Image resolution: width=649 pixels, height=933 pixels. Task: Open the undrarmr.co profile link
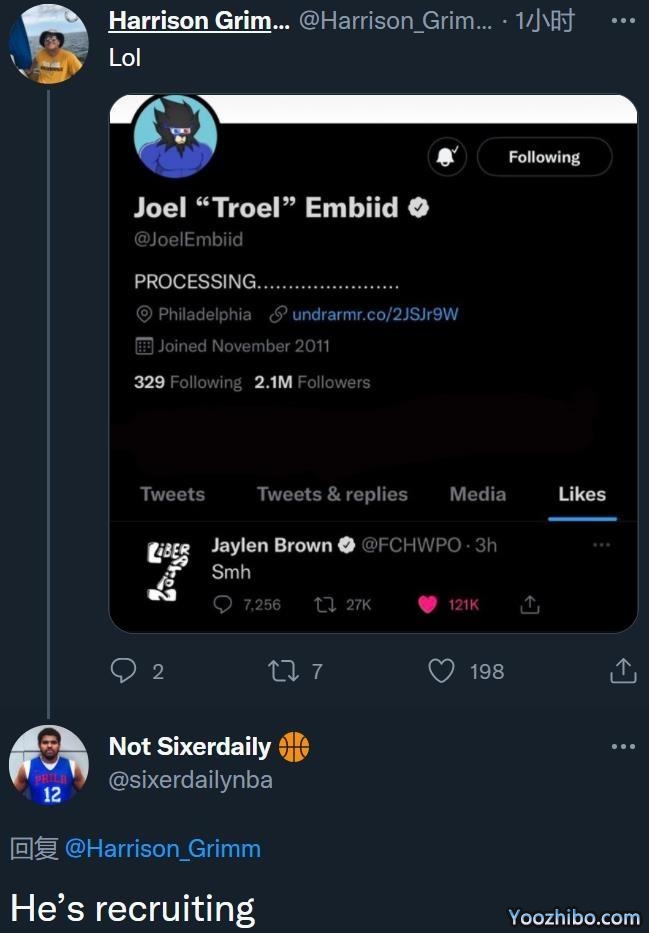click(x=375, y=314)
